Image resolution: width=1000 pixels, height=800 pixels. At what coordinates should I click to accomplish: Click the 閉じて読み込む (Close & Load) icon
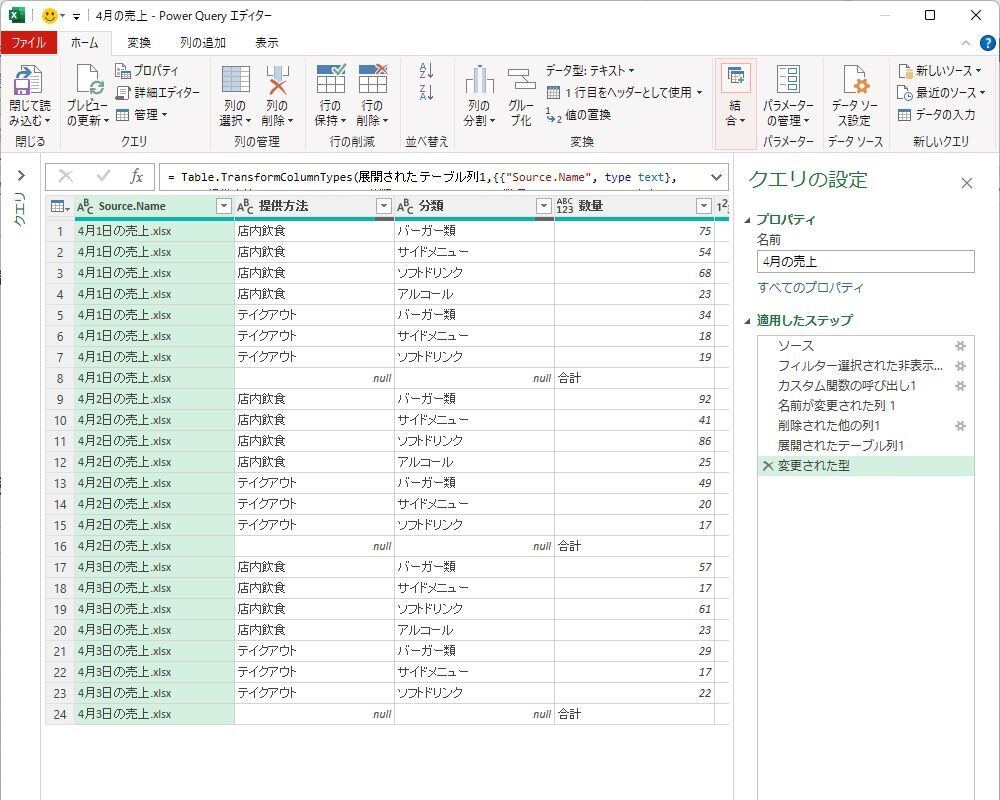(x=29, y=82)
